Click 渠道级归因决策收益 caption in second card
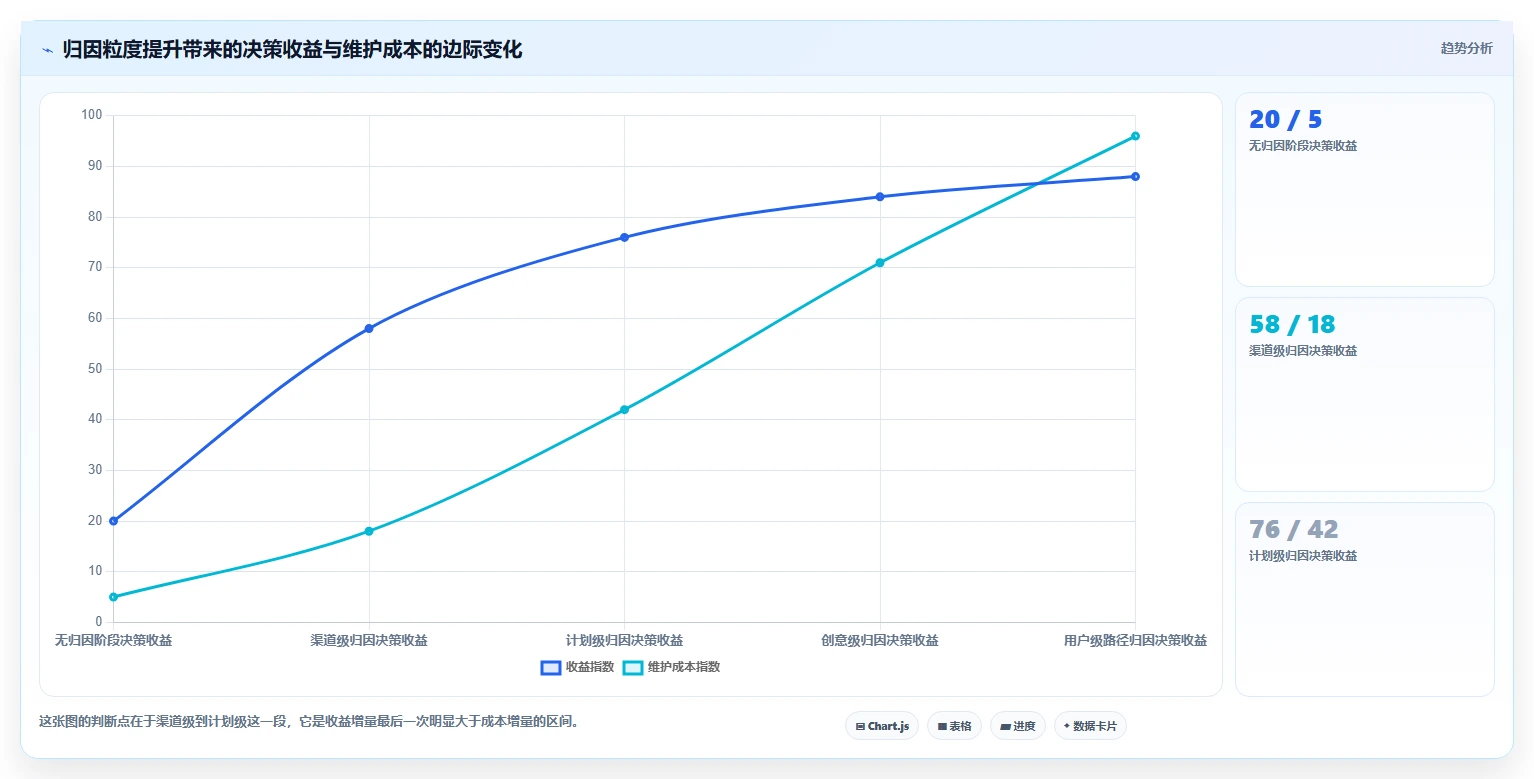The height and width of the screenshot is (779, 1534). click(x=1303, y=351)
